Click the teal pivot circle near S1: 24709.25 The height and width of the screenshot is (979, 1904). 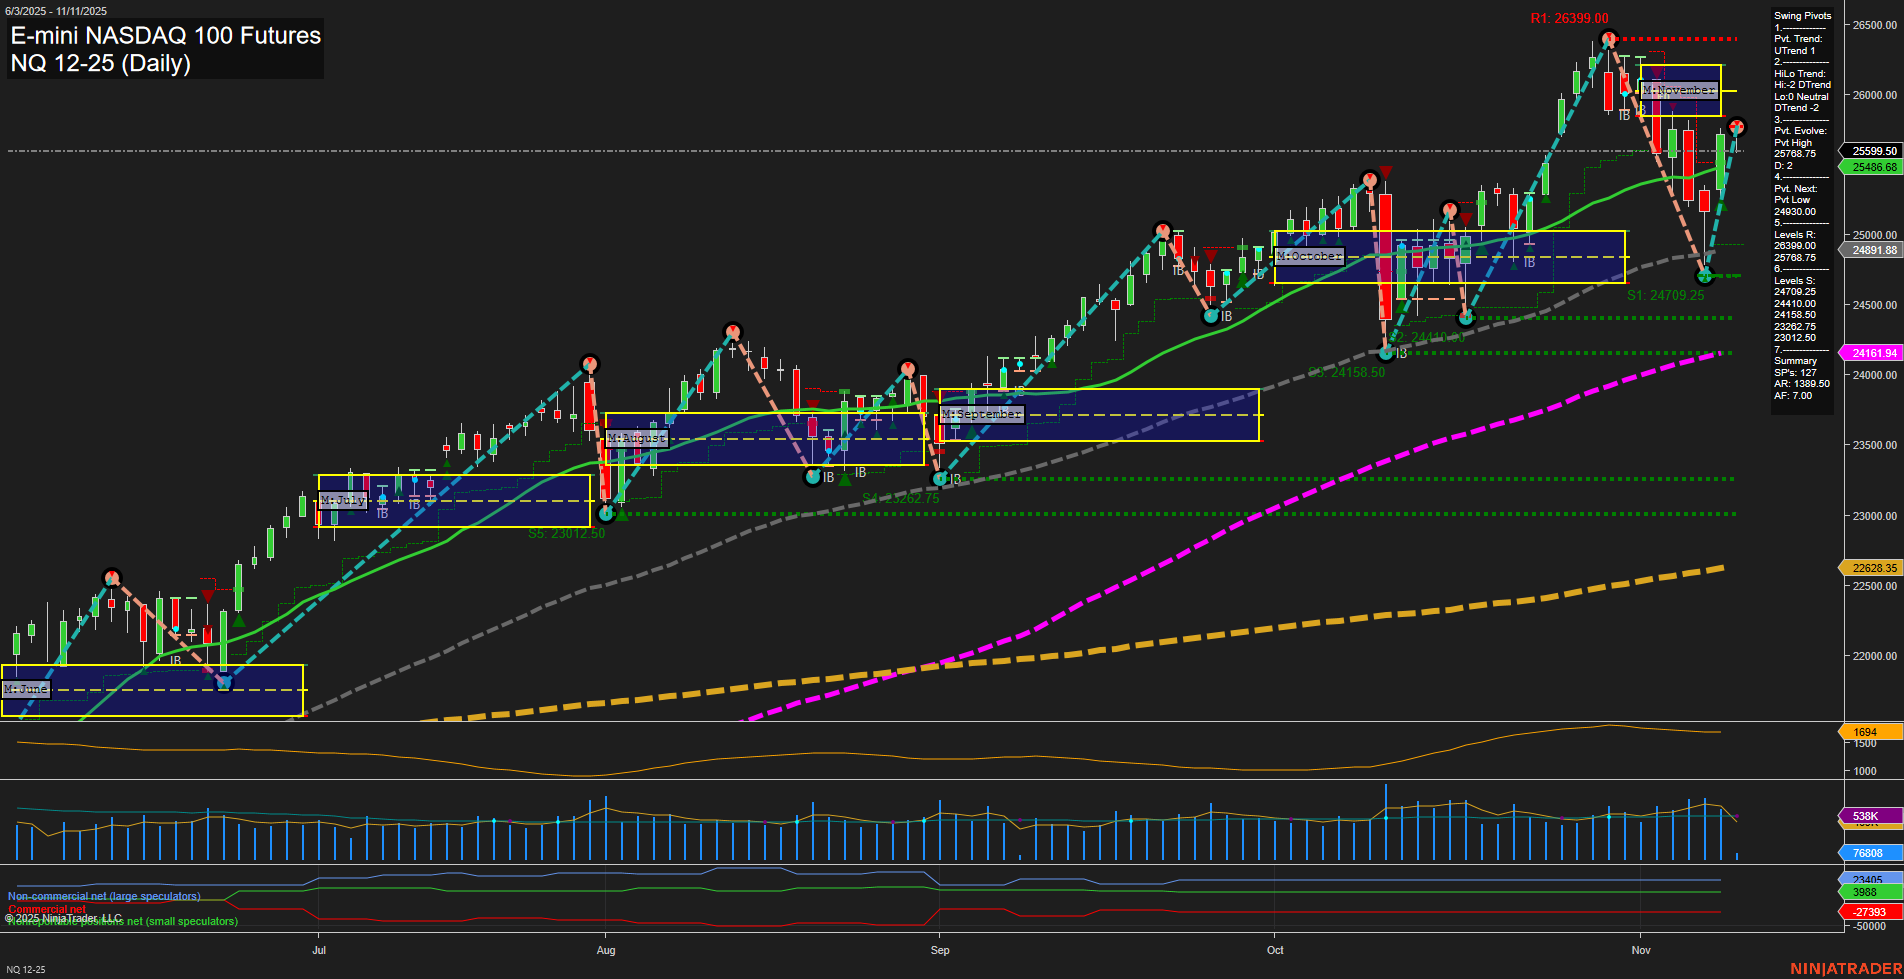click(1703, 277)
